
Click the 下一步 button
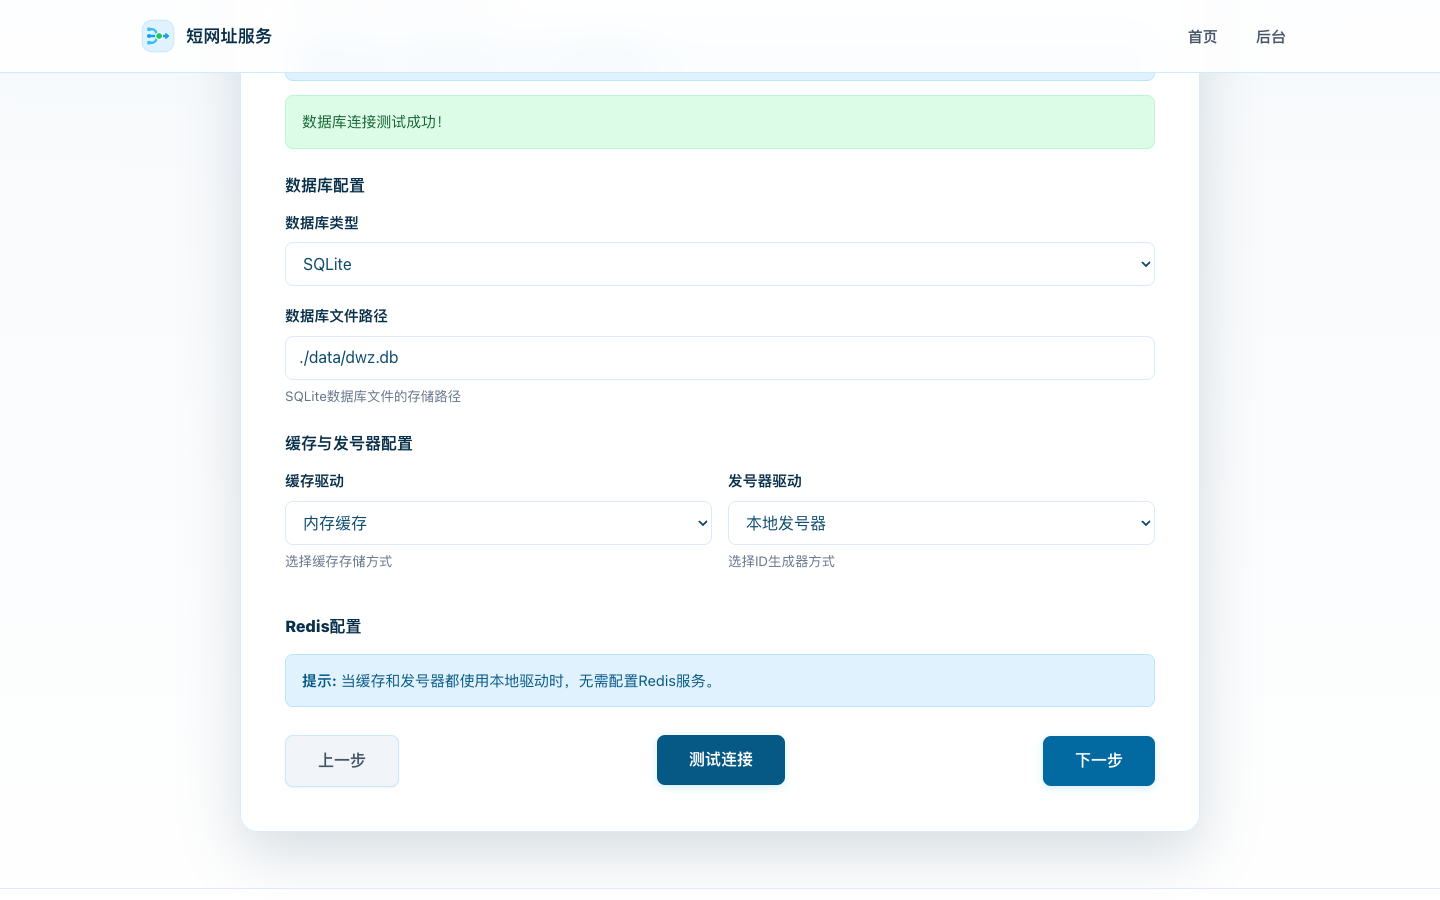[1099, 761]
